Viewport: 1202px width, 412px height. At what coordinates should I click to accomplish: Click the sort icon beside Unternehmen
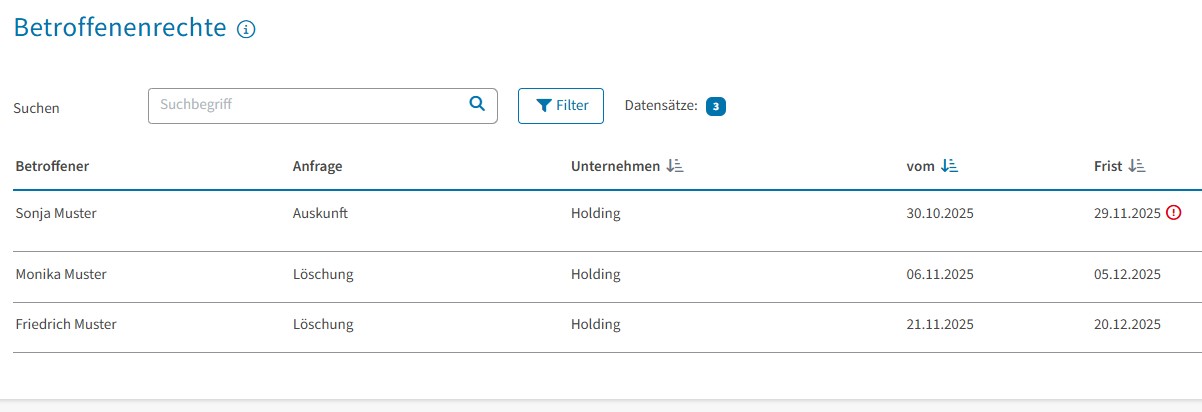click(675, 166)
